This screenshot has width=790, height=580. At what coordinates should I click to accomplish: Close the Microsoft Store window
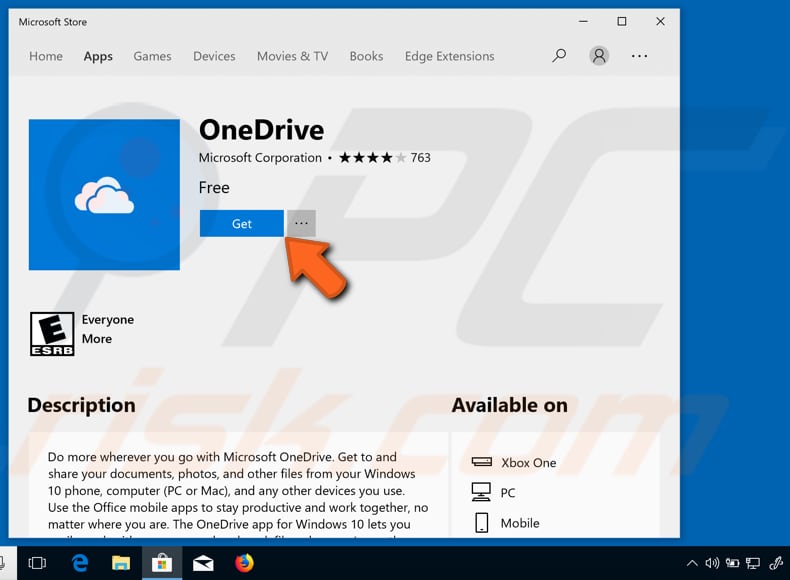(661, 22)
